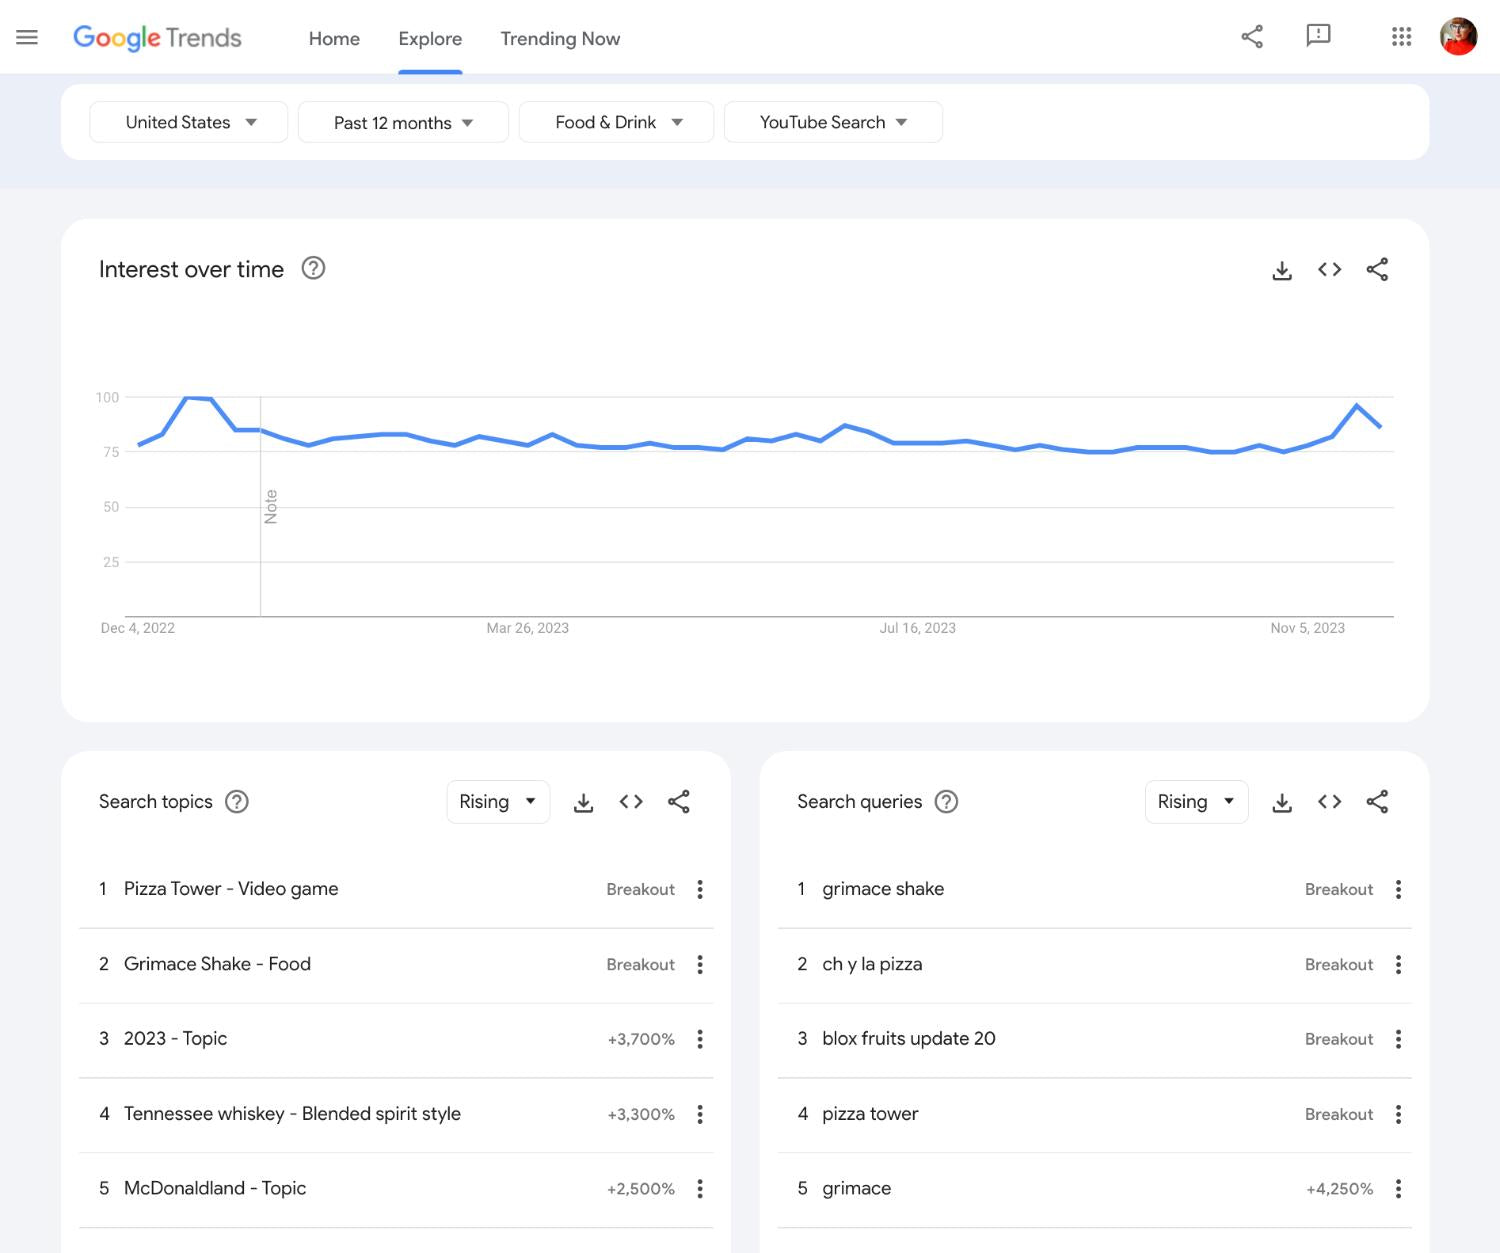Open the Food & Drink category dropdown
The height and width of the screenshot is (1253, 1500).
[x=616, y=122]
